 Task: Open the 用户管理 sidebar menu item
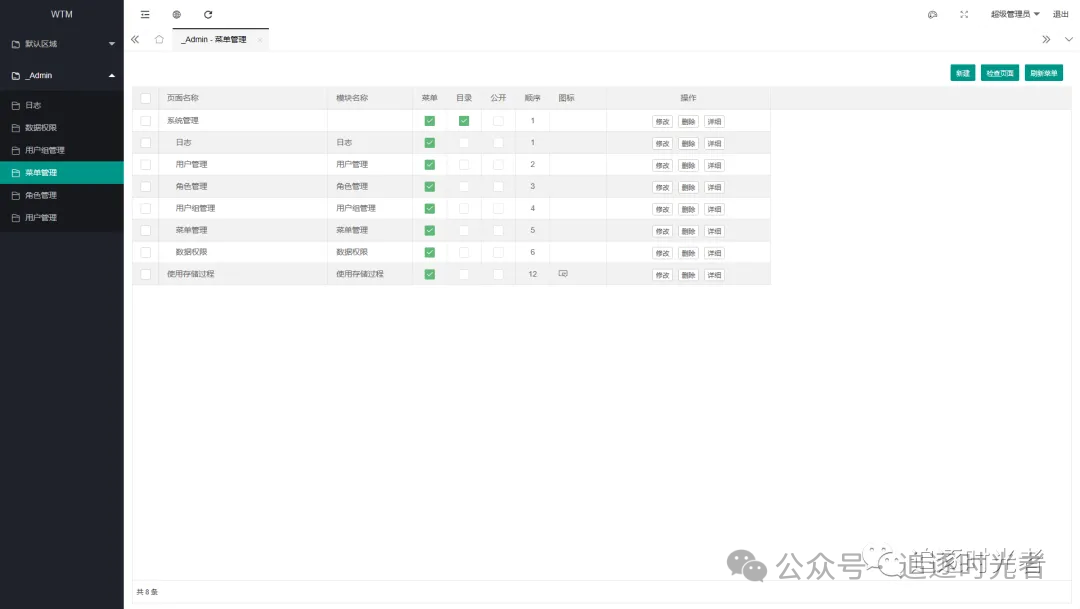(x=62, y=218)
